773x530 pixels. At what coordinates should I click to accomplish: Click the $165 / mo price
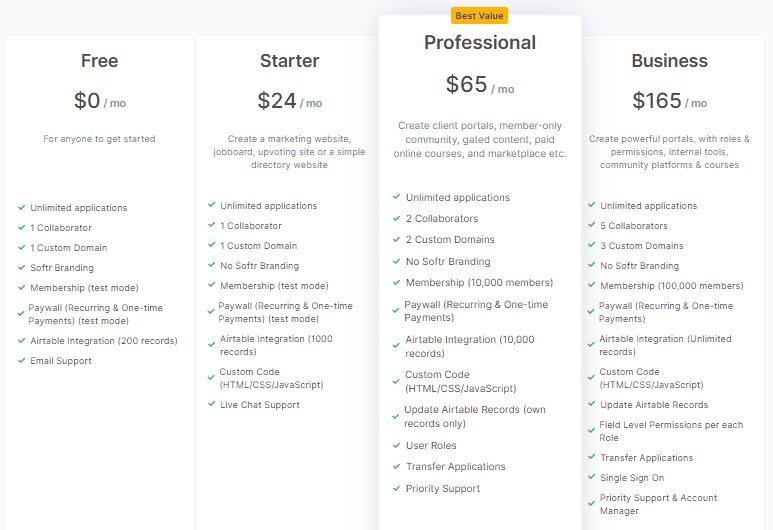coord(670,101)
